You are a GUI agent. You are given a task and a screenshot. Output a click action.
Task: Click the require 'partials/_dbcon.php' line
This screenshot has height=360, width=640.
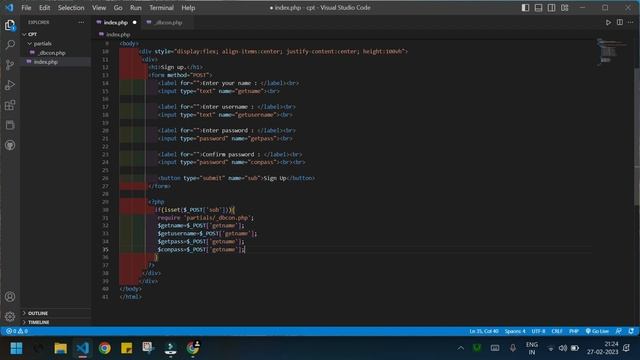pos(206,218)
